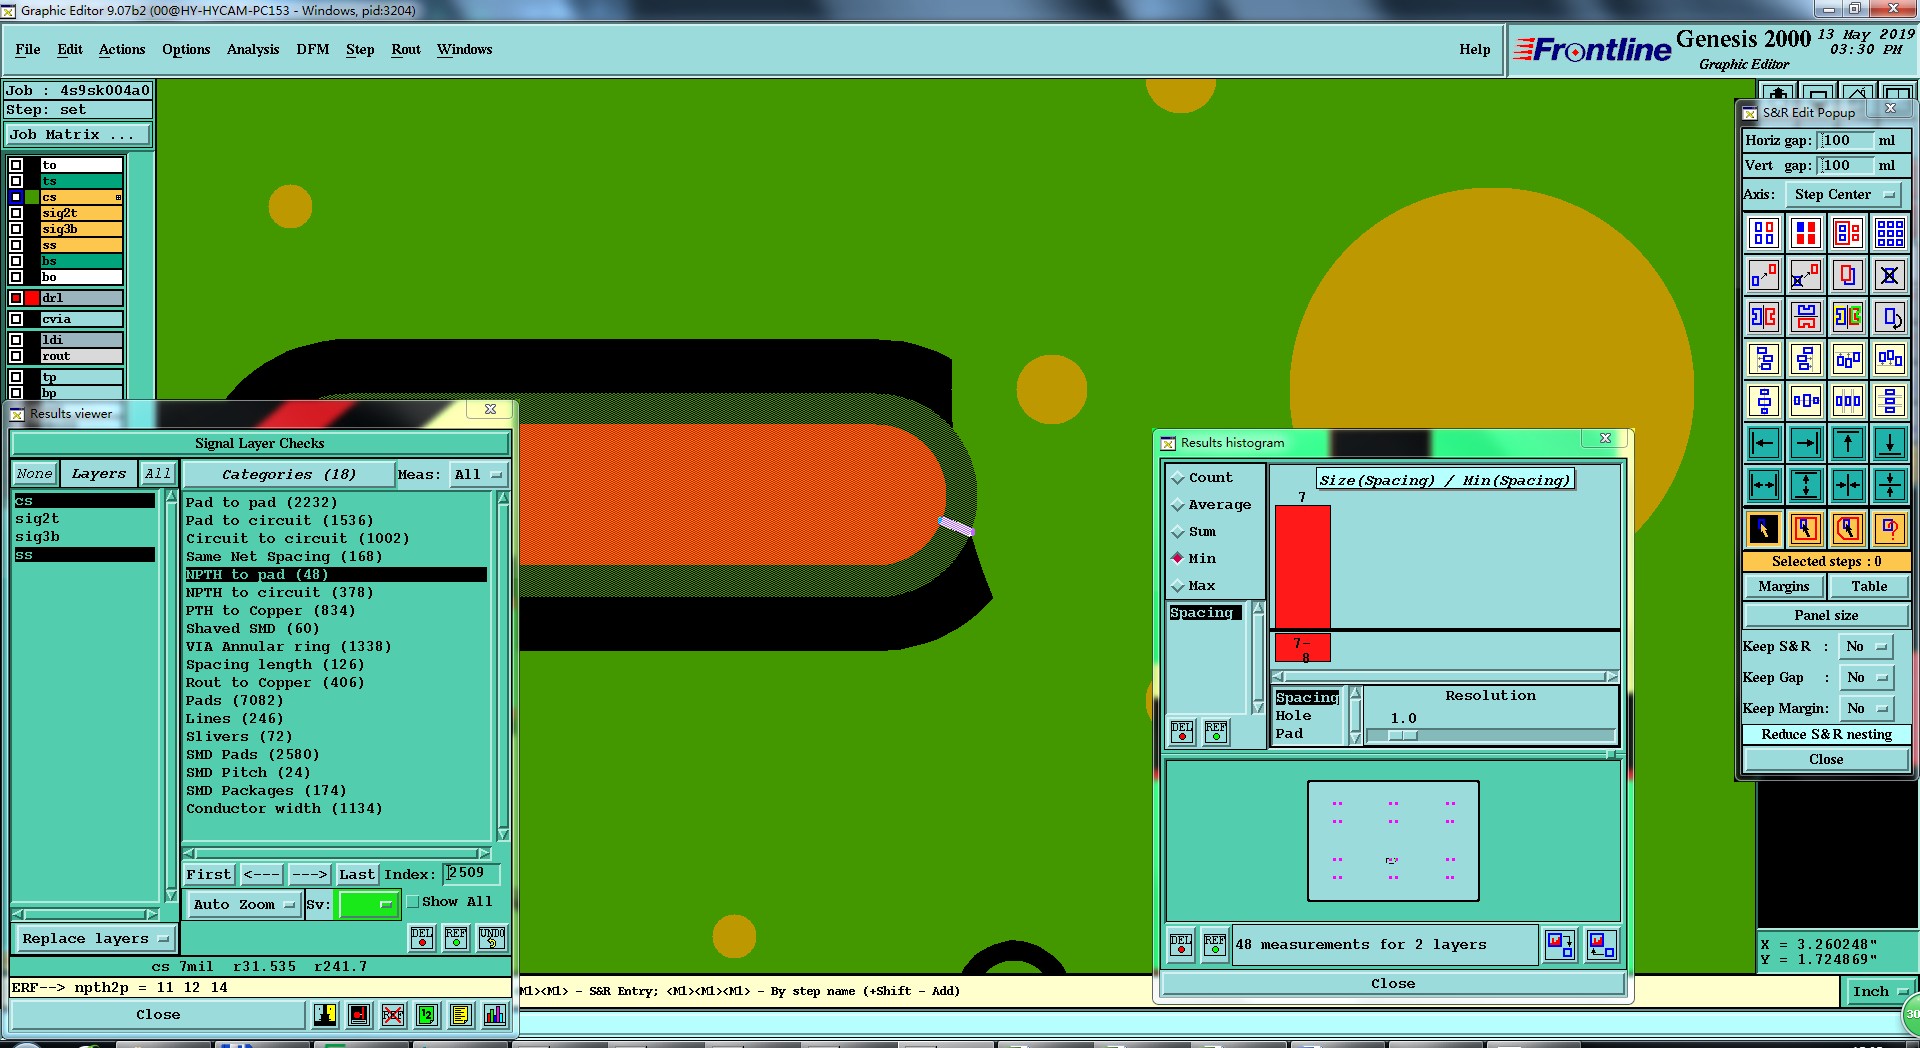This screenshot has height=1048, width=1920.
Task: Open the DFM menu
Action: (313, 50)
